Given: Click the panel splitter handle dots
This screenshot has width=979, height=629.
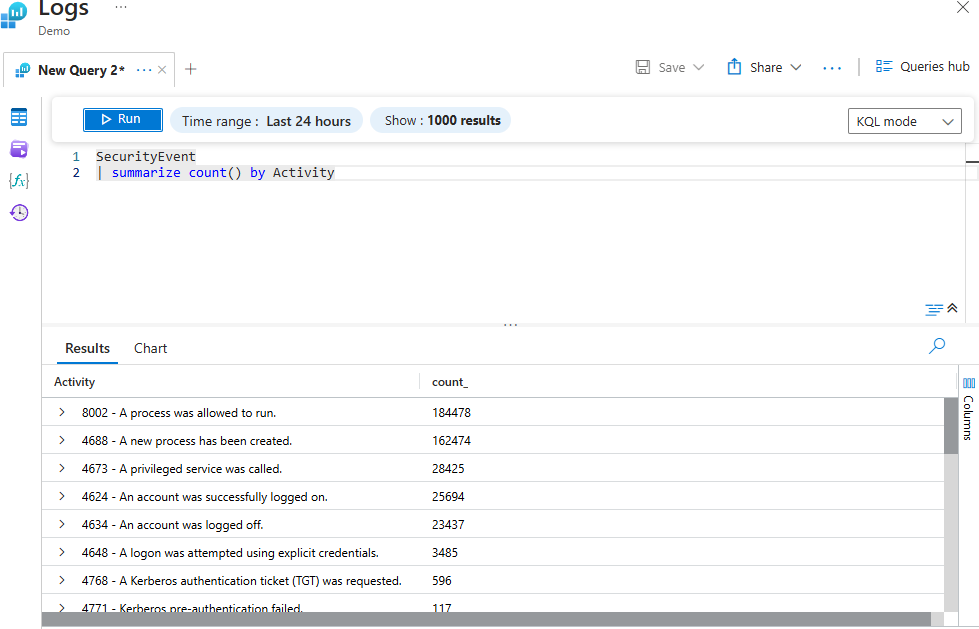Looking at the screenshot, I should (x=510, y=325).
